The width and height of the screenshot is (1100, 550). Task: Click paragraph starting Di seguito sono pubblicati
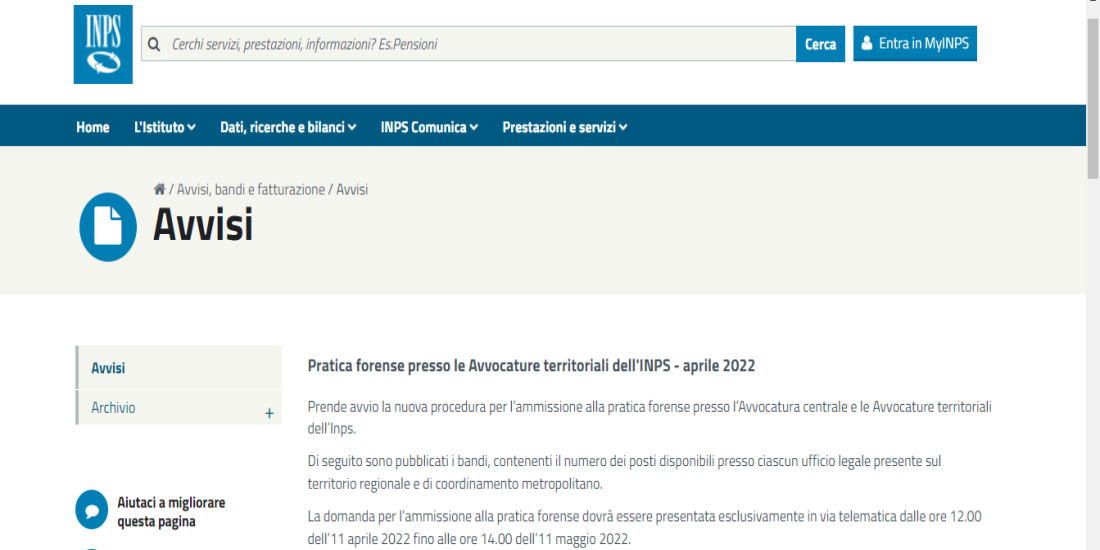point(624,473)
